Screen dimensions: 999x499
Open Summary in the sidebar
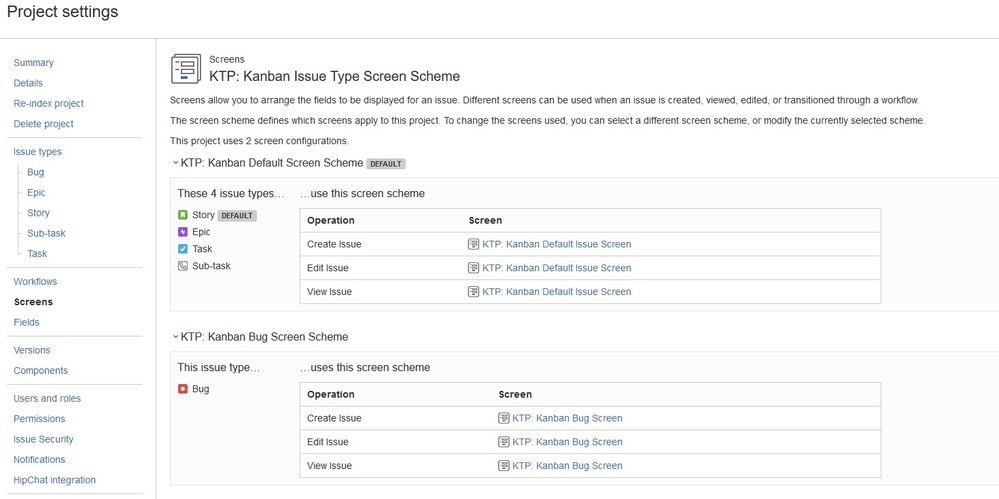(x=34, y=62)
